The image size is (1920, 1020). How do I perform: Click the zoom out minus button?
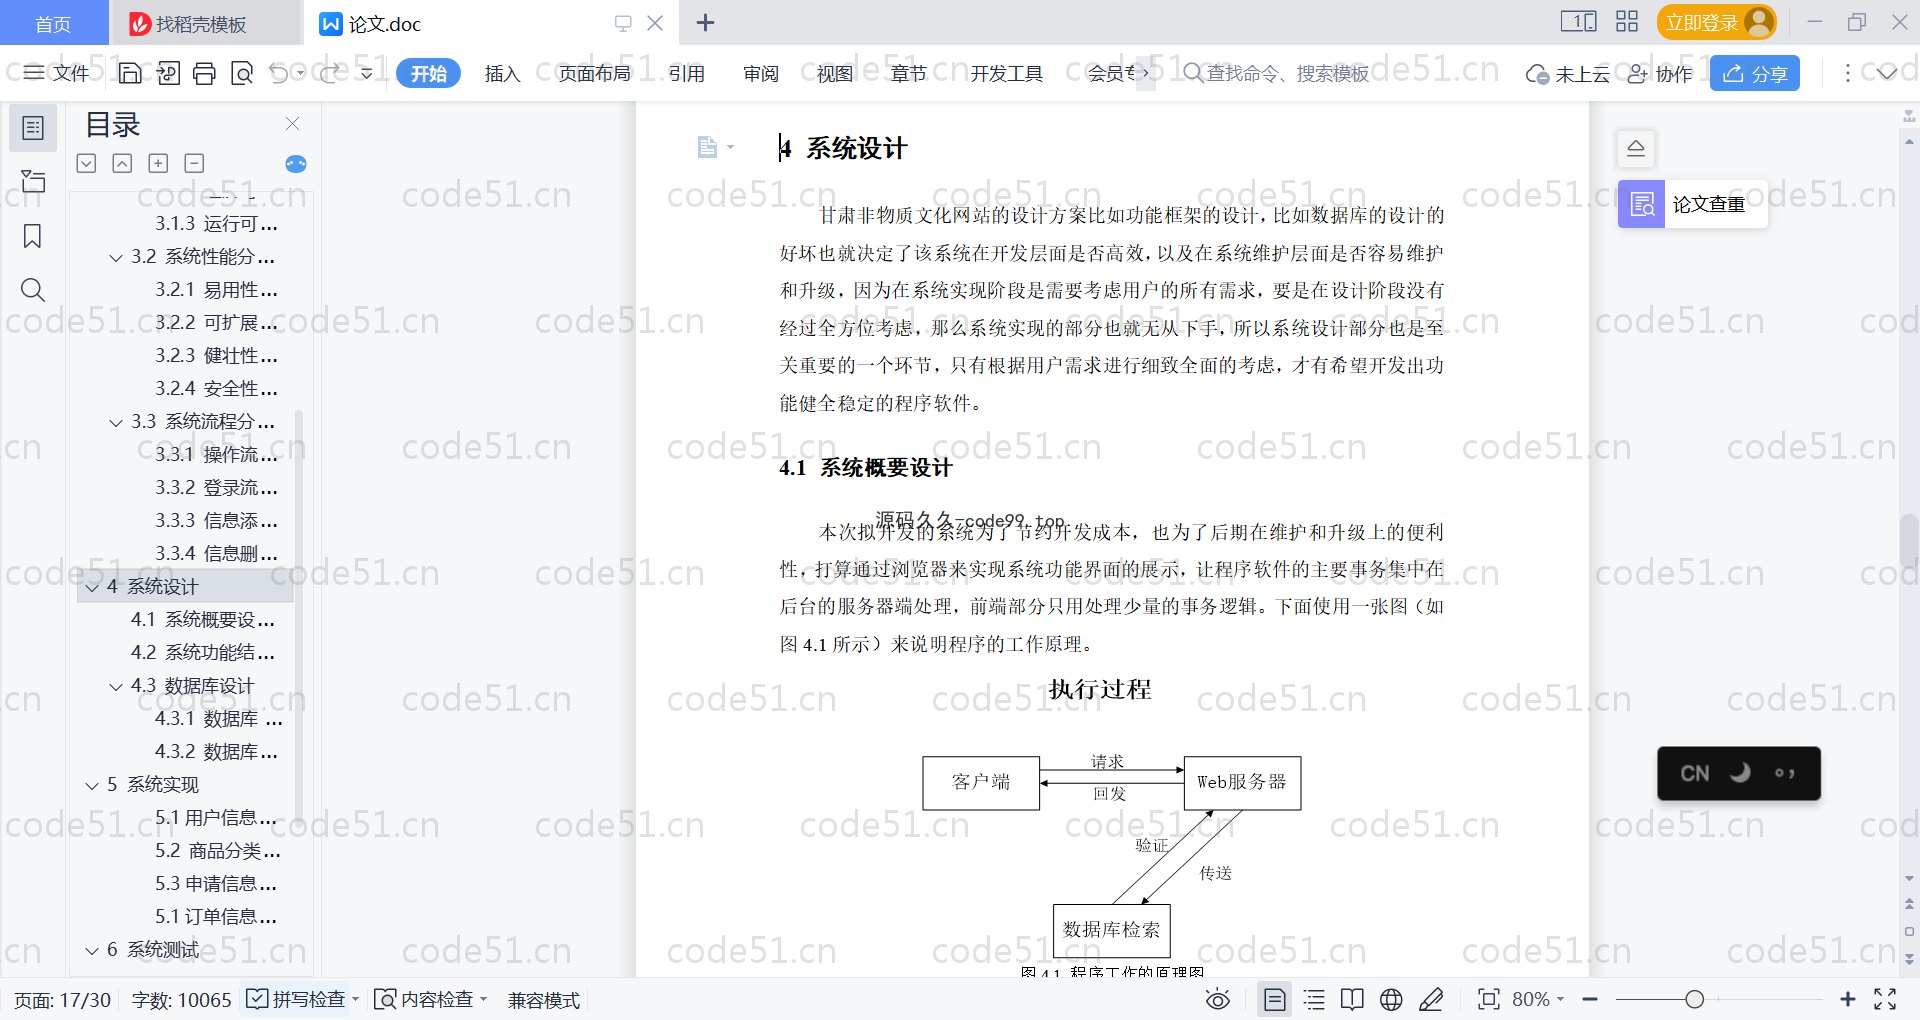coord(1590,999)
